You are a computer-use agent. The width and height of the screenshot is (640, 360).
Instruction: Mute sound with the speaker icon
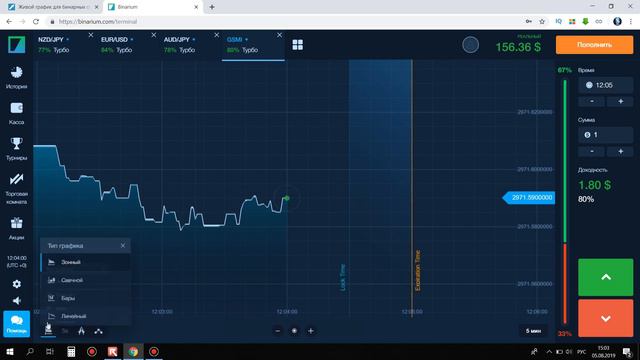point(16,301)
